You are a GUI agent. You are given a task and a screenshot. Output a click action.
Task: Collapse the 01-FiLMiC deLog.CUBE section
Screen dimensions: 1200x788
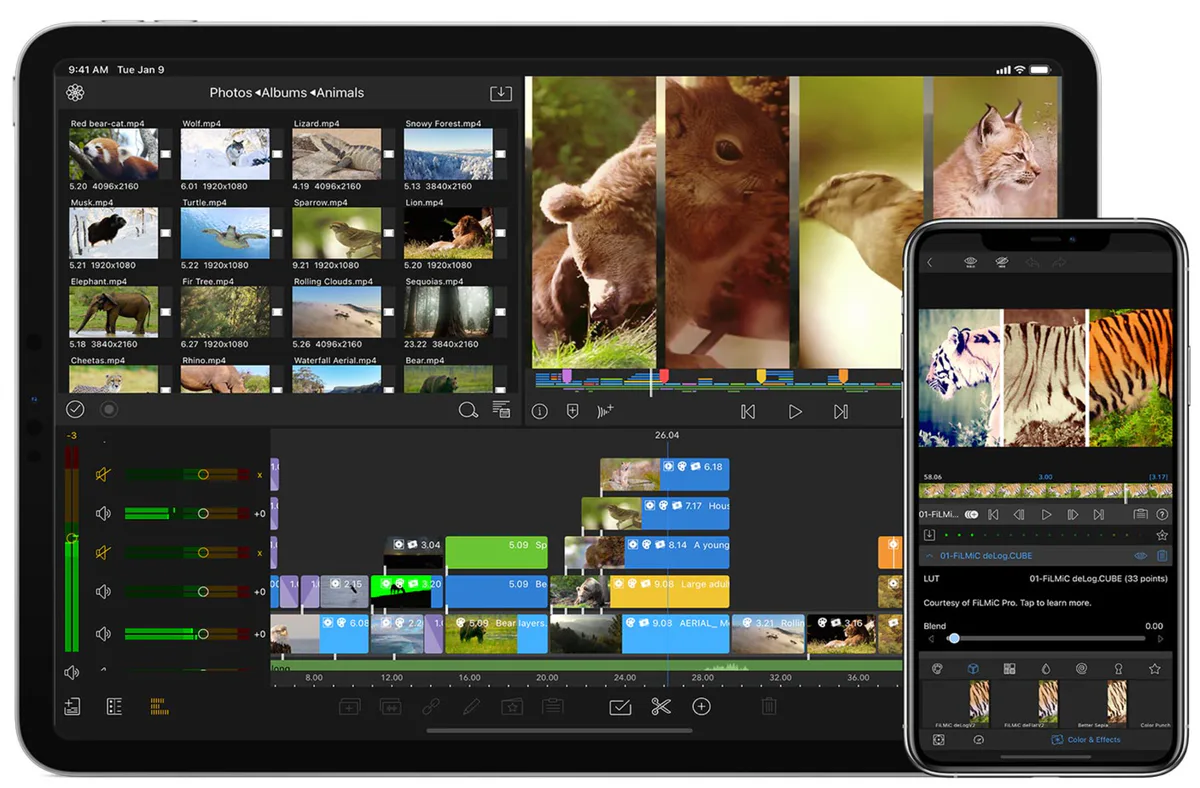(929, 555)
